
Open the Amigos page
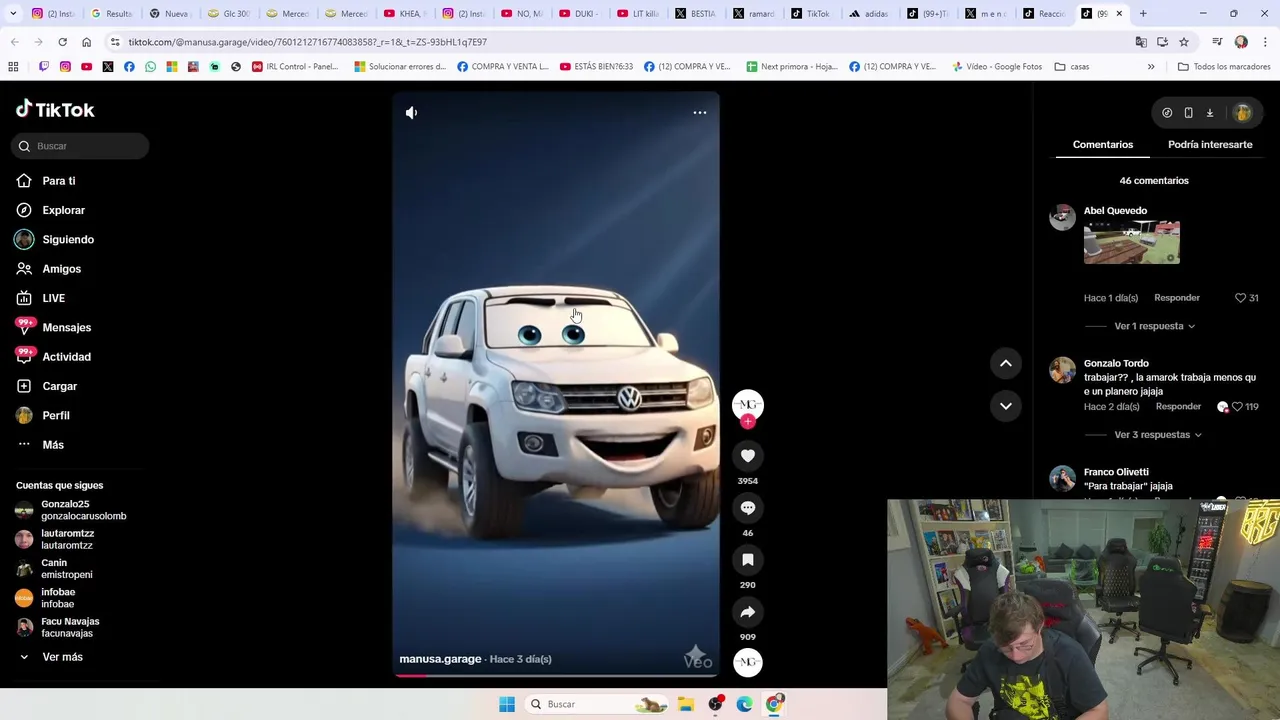(61, 269)
